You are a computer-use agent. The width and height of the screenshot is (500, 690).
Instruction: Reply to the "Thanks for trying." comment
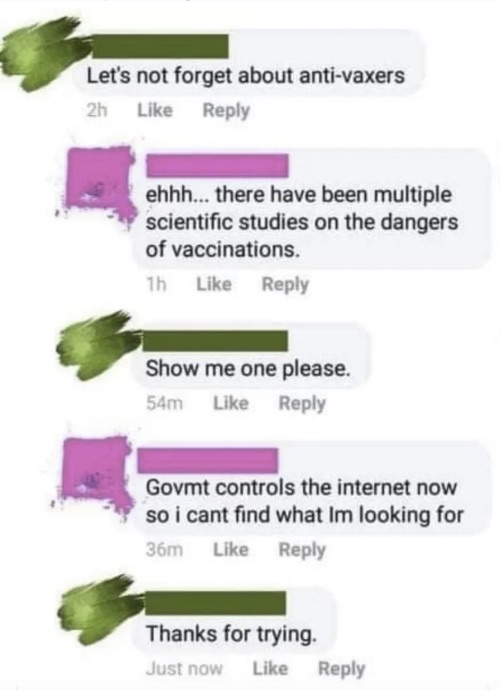tap(342, 669)
